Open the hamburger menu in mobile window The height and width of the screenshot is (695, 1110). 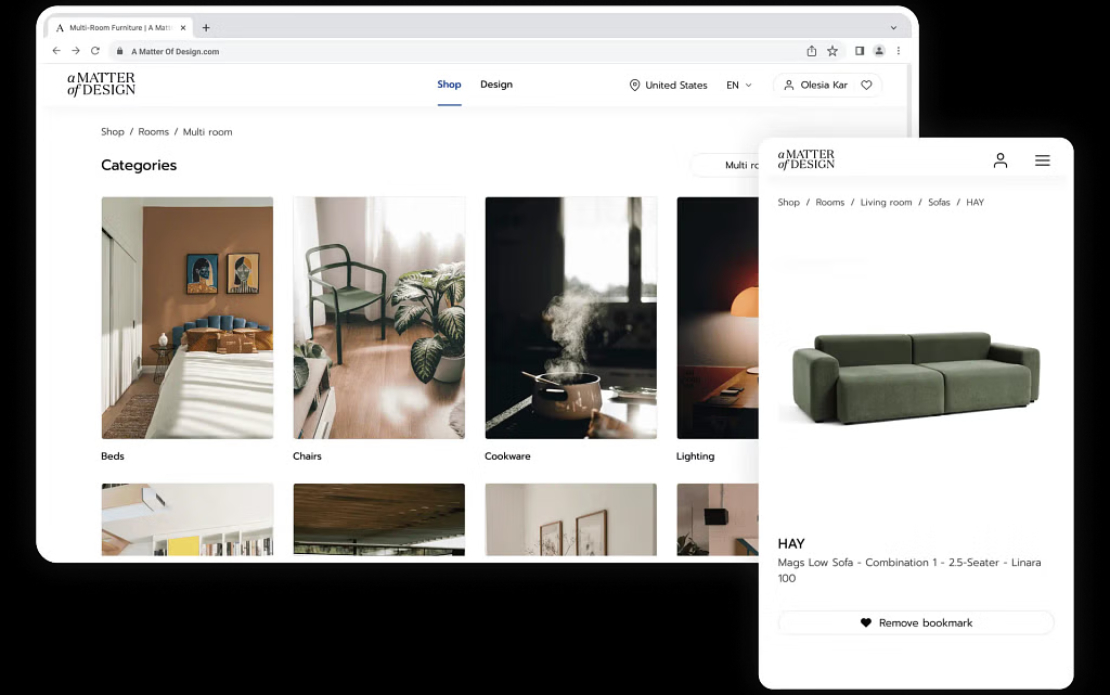pos(1042,161)
